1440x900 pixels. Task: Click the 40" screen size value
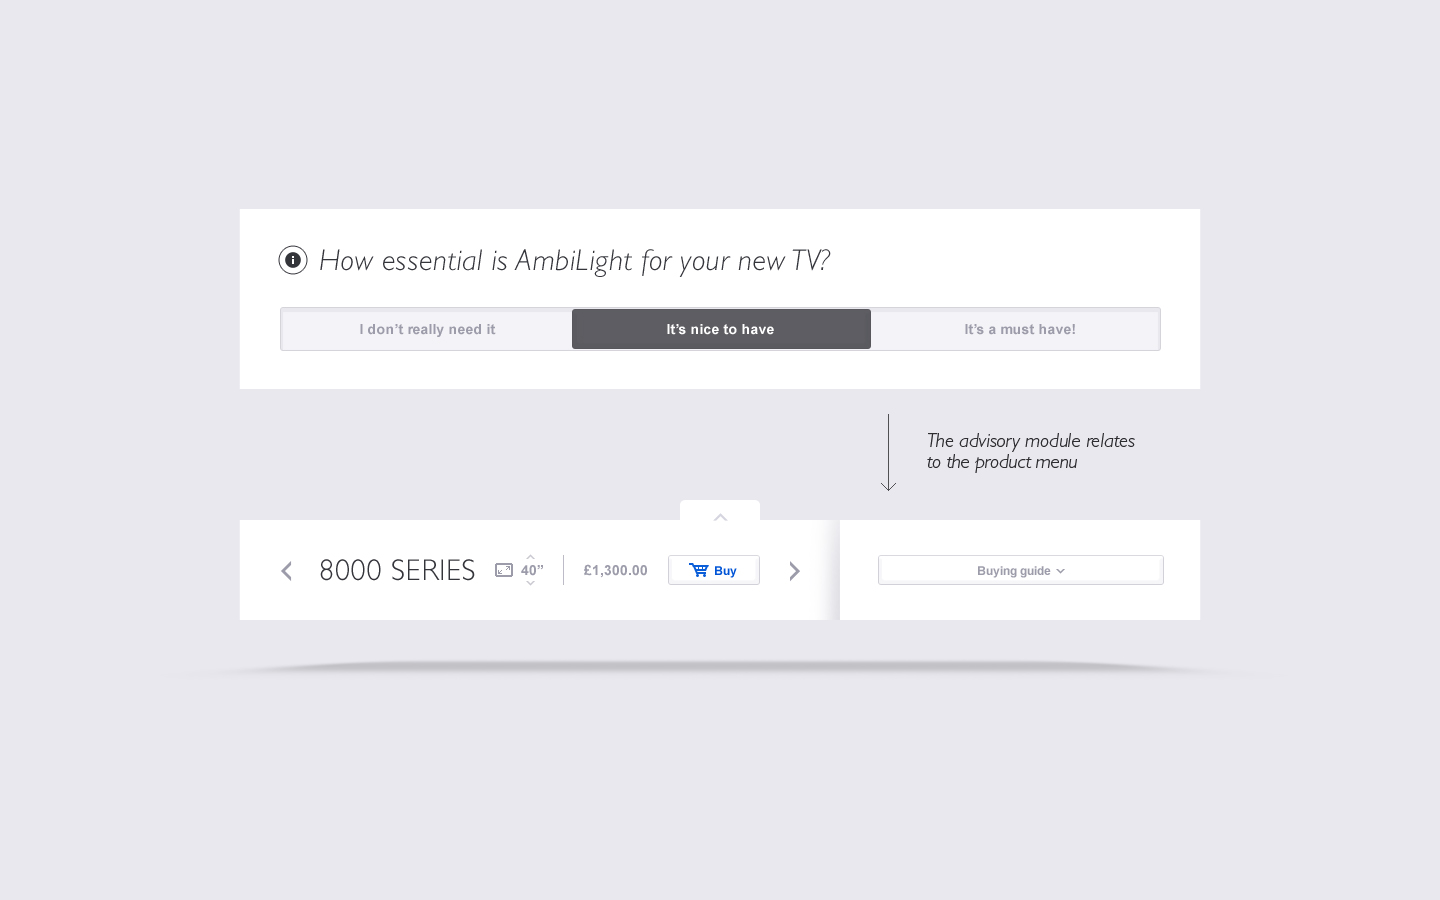532,570
